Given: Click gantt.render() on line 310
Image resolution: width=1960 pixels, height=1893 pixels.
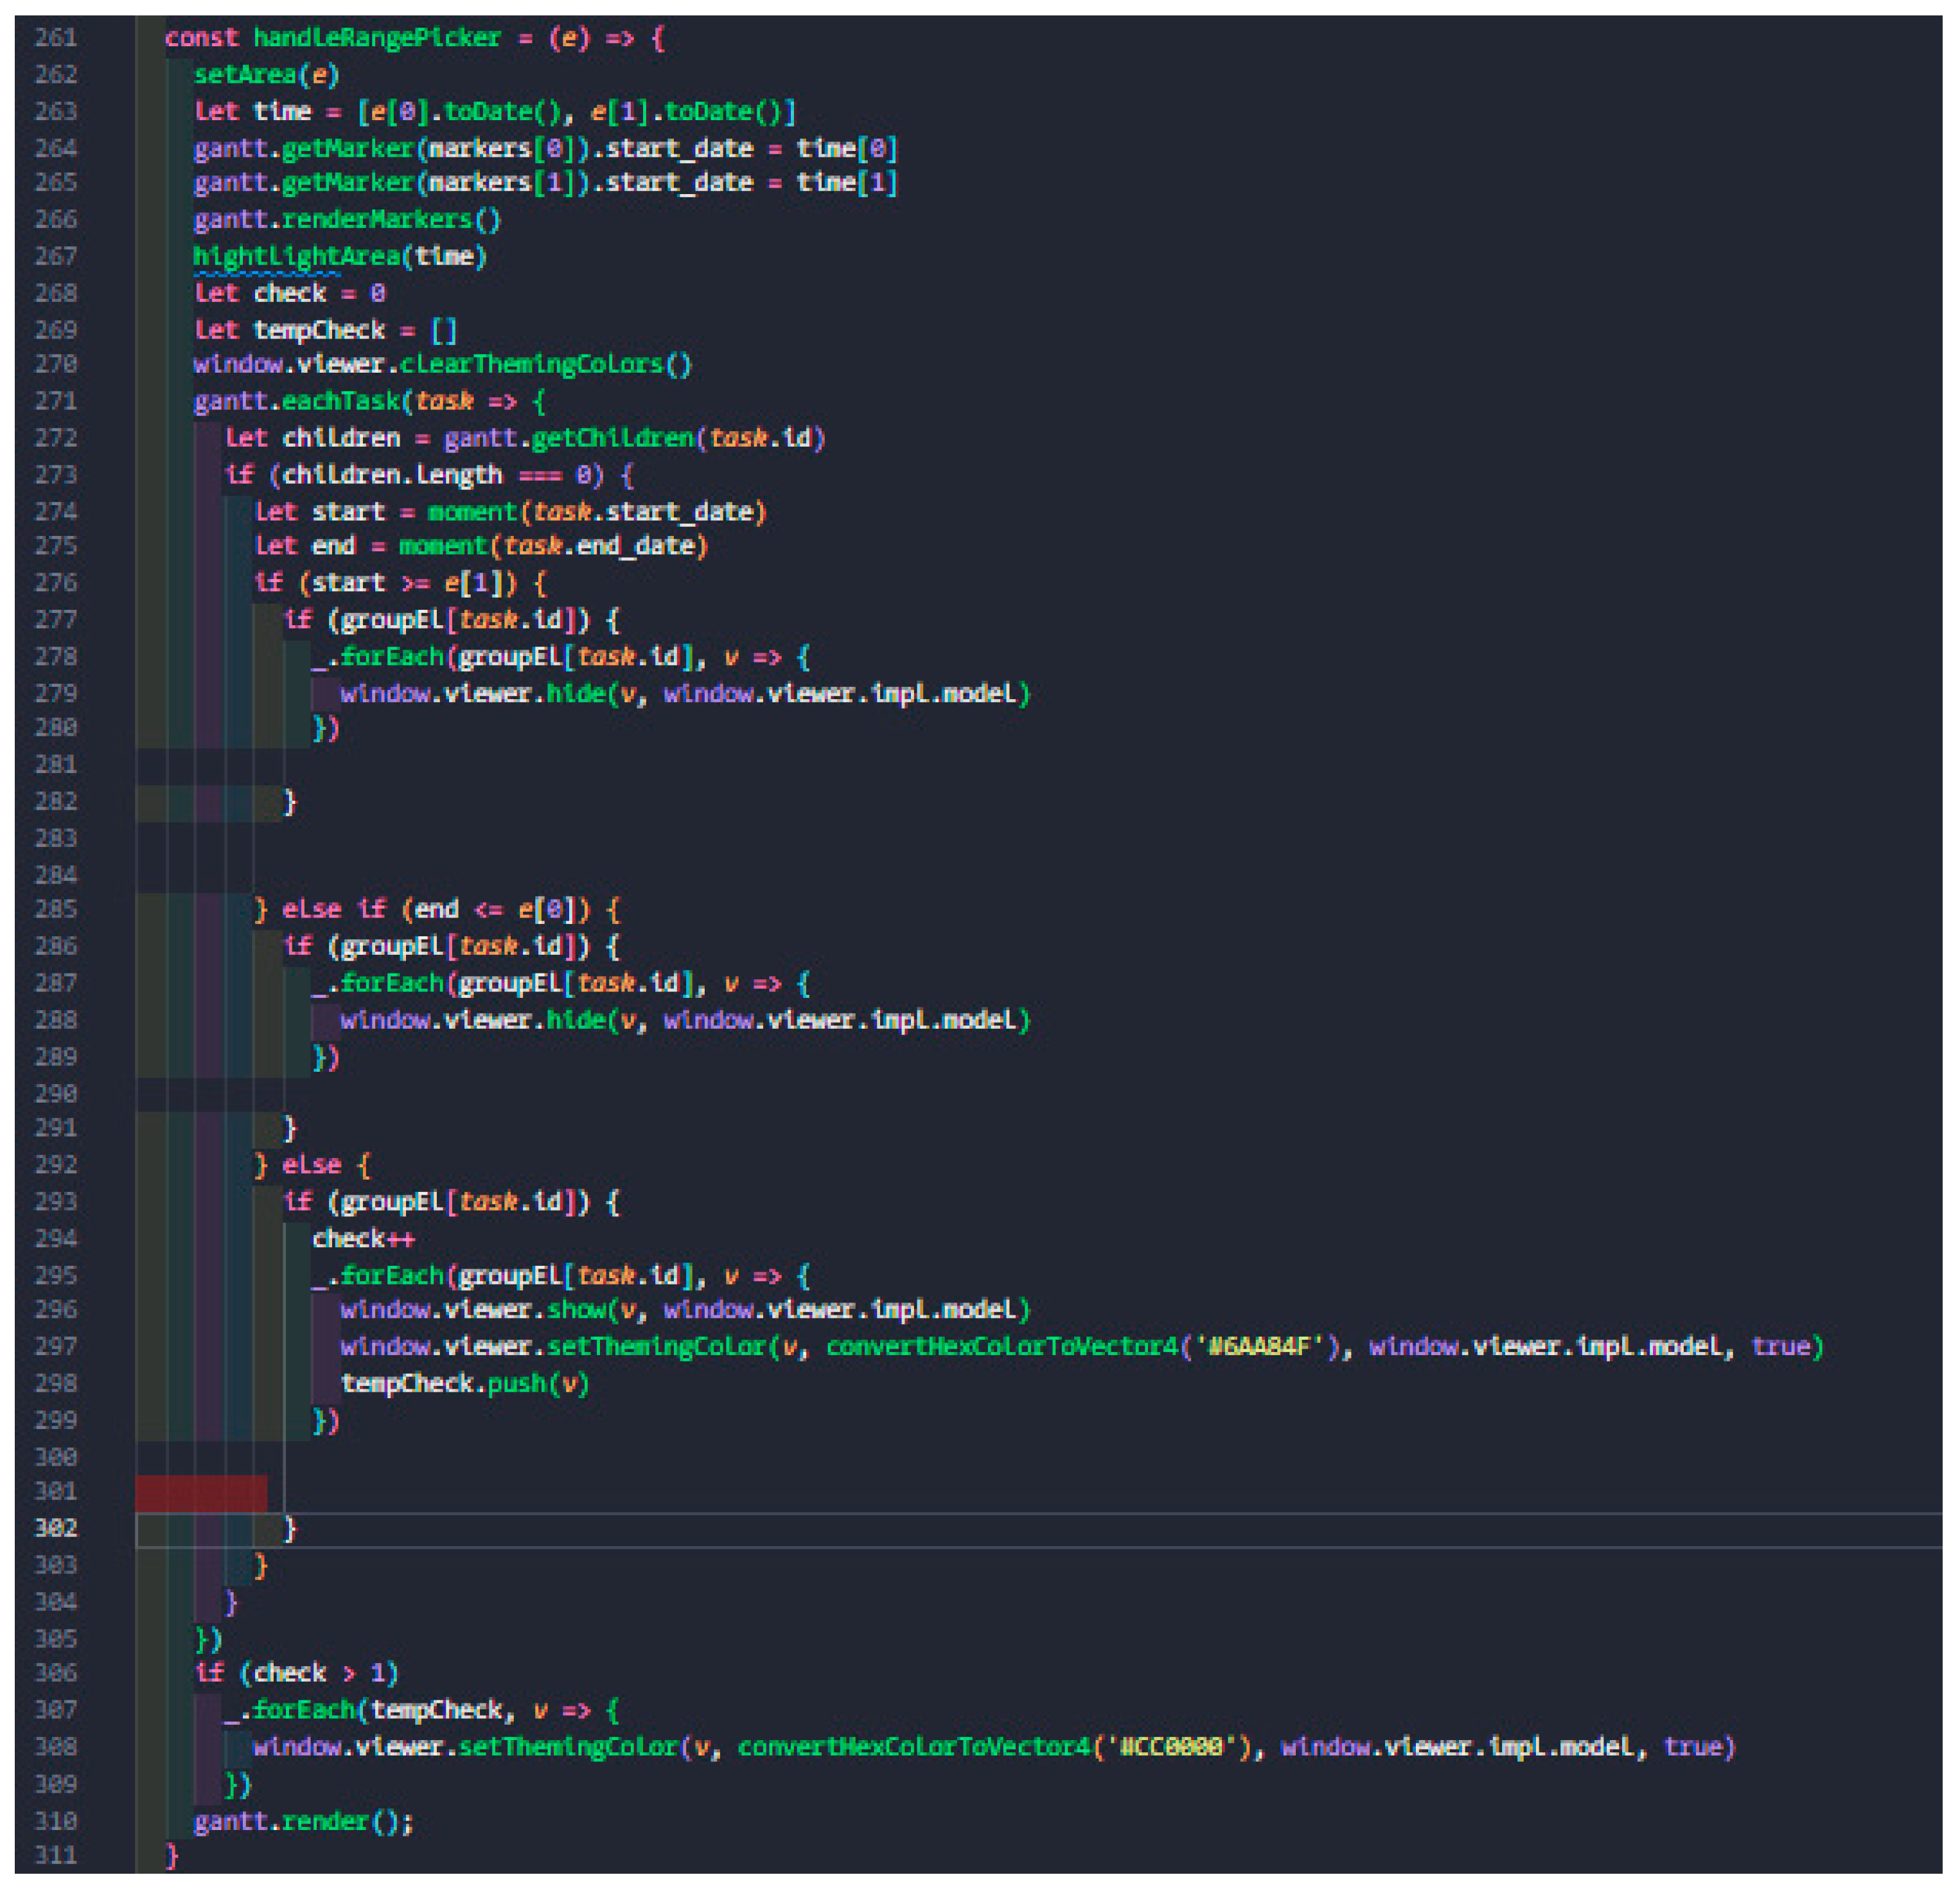Looking at the screenshot, I should (302, 1820).
